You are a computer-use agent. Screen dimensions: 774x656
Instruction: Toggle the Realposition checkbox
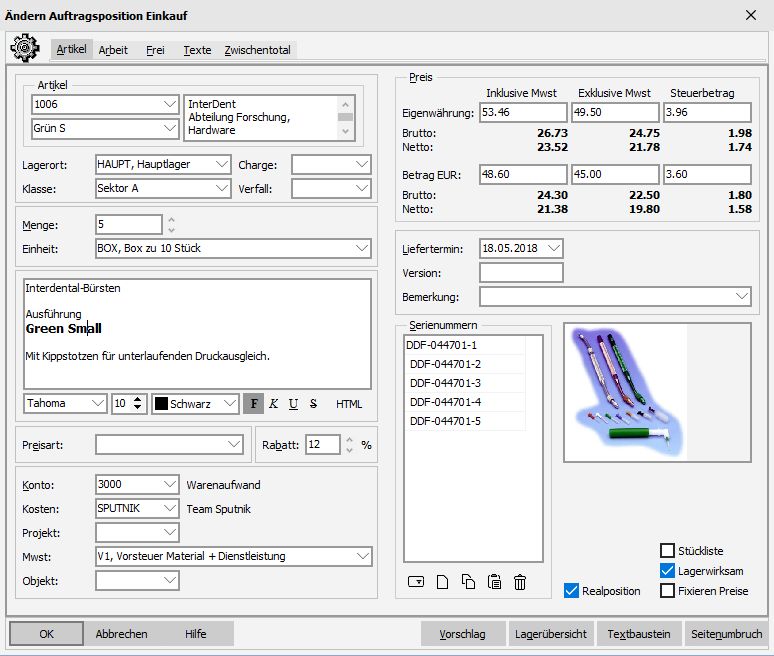coord(571,591)
